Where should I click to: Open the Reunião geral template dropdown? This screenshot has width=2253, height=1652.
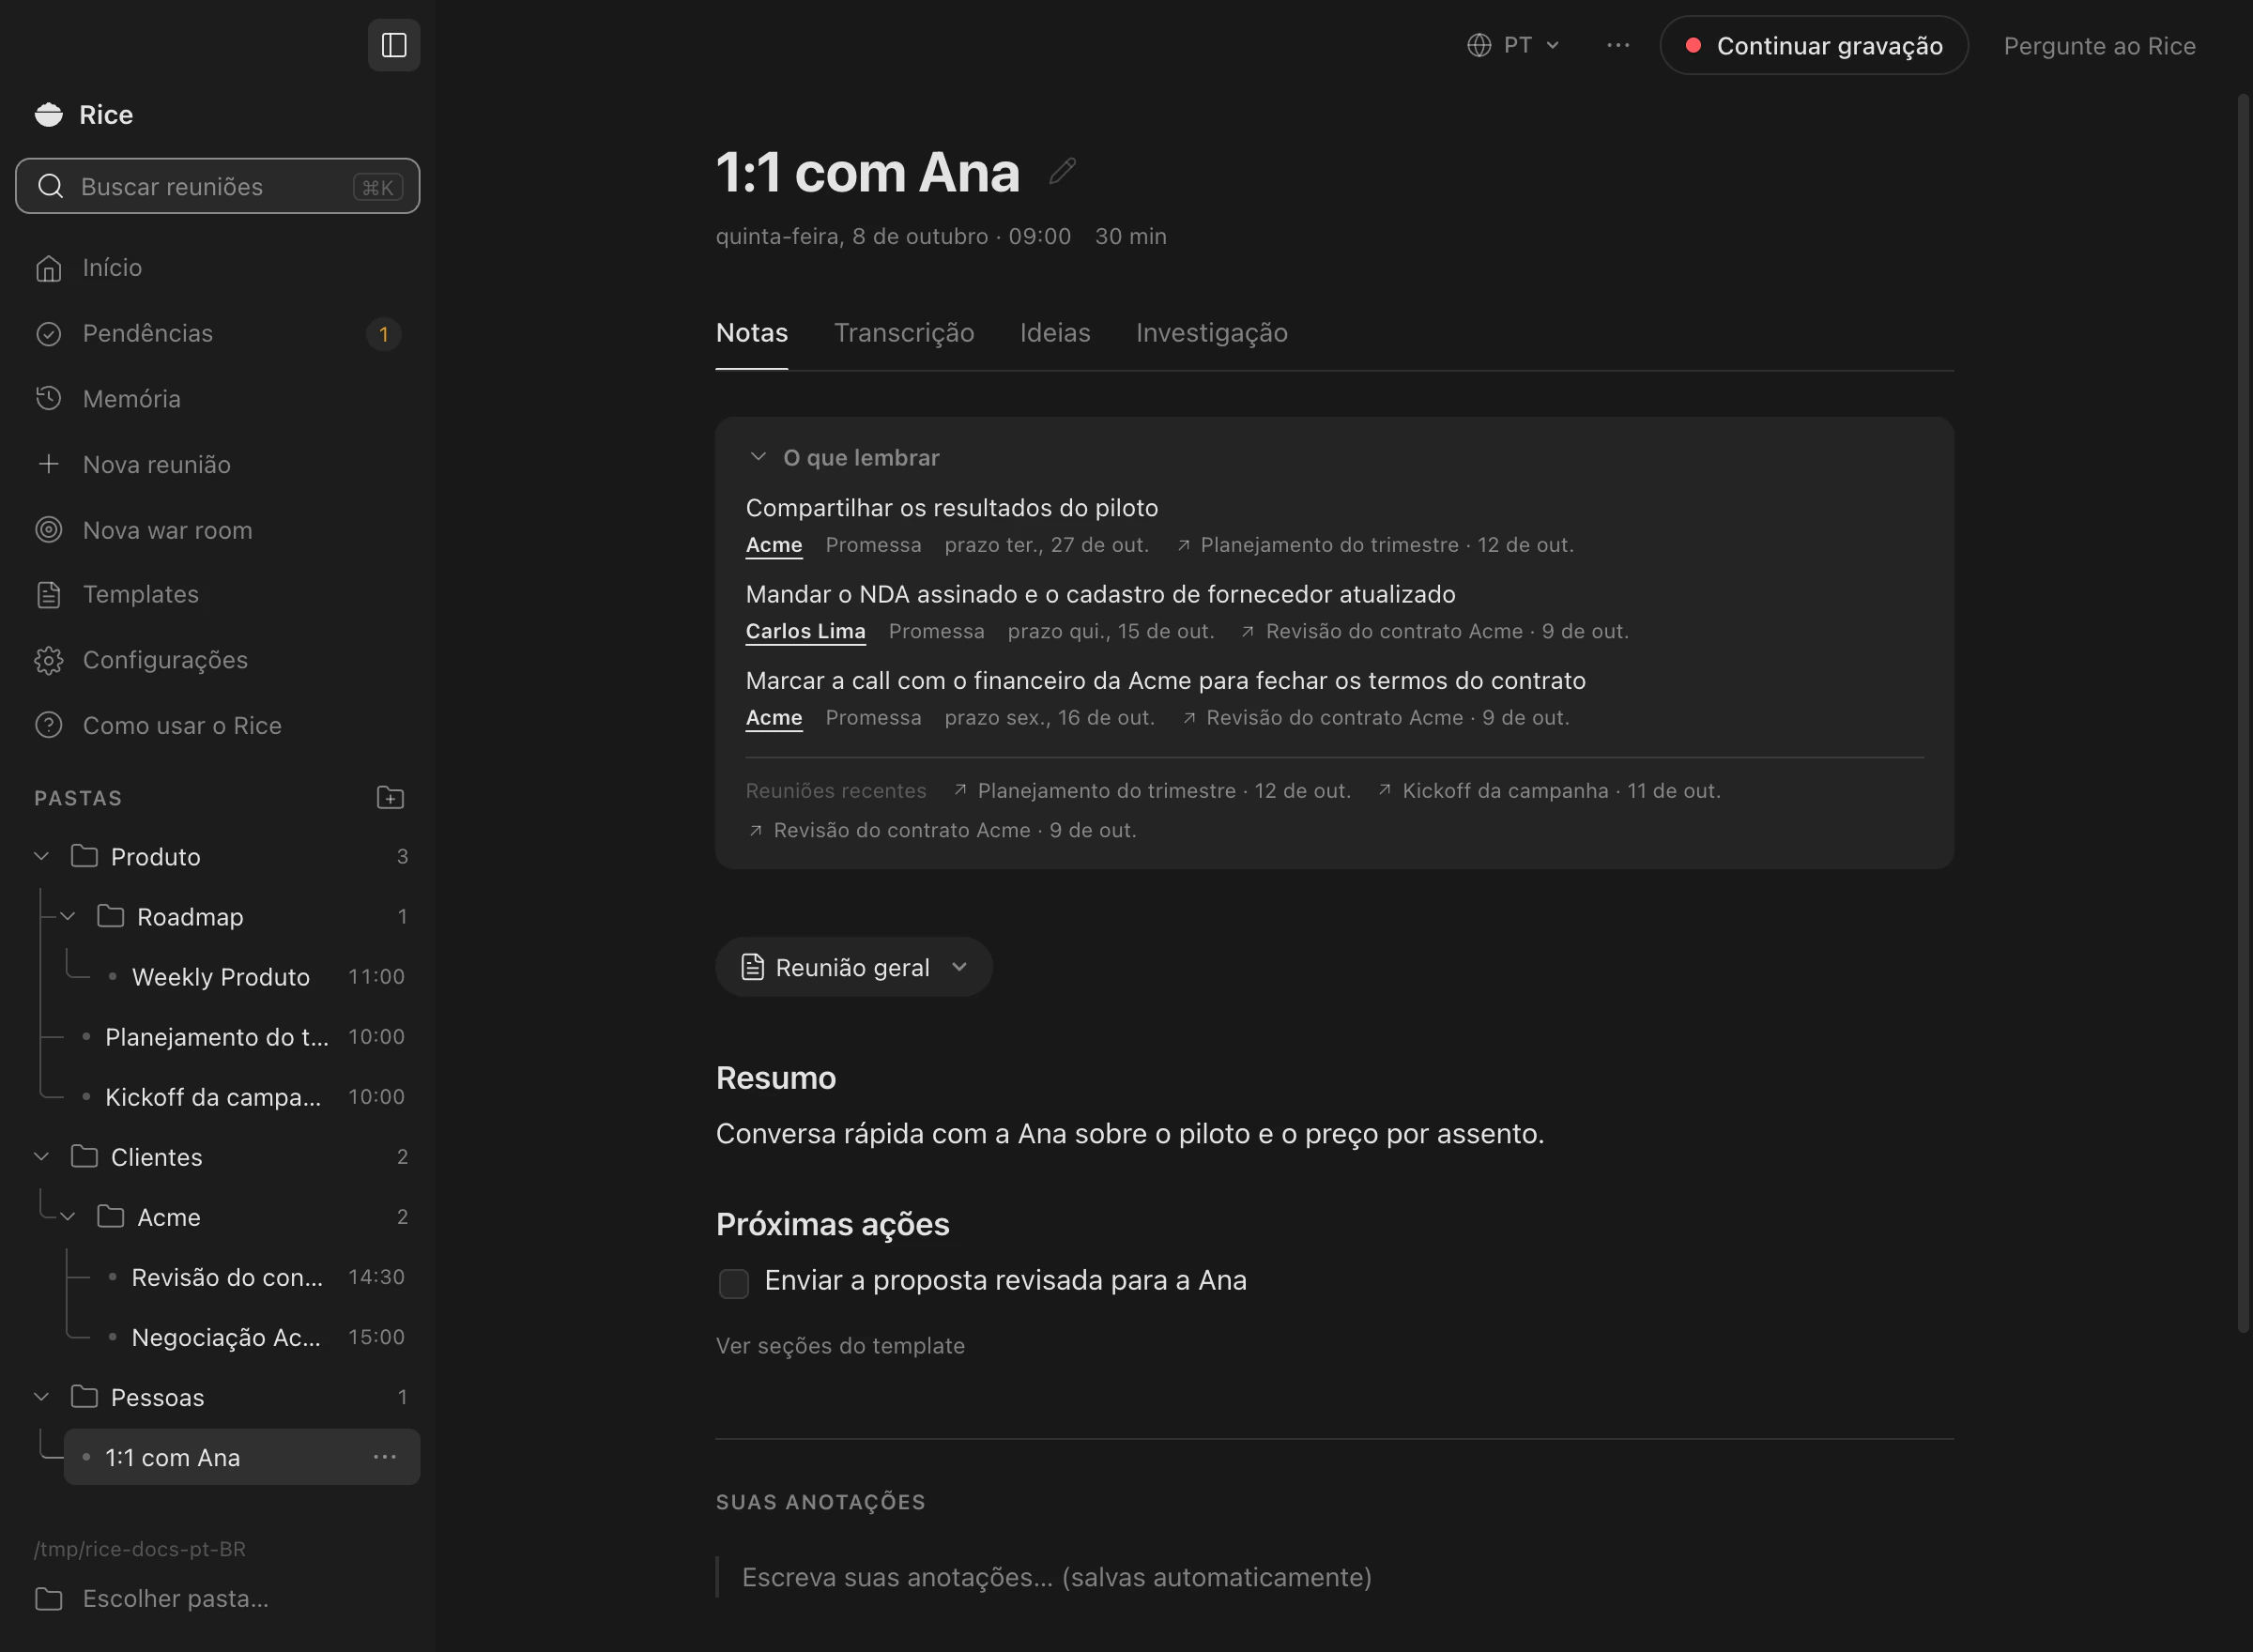[854, 966]
